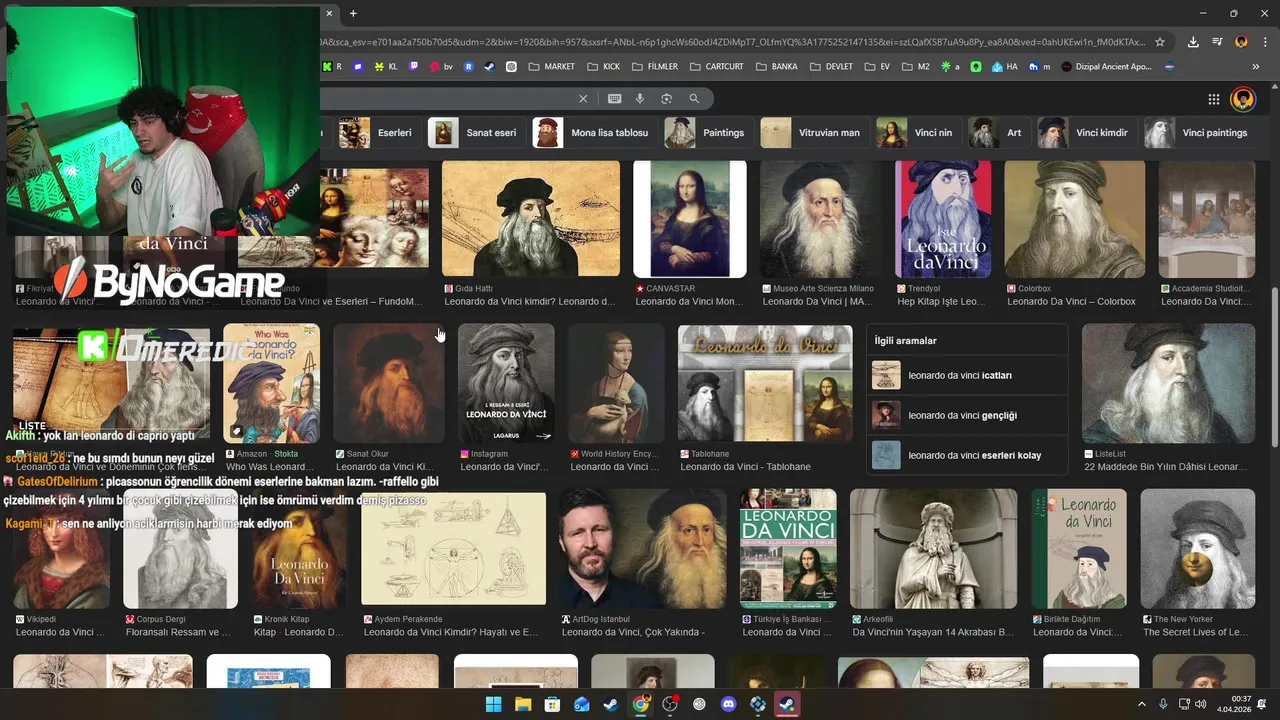Click the magnifier search icon

(x=694, y=99)
